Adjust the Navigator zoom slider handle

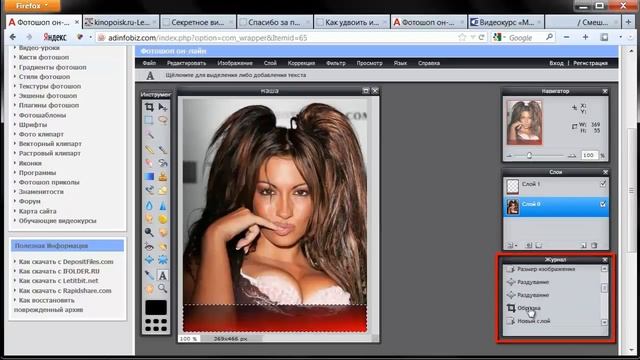(529, 156)
